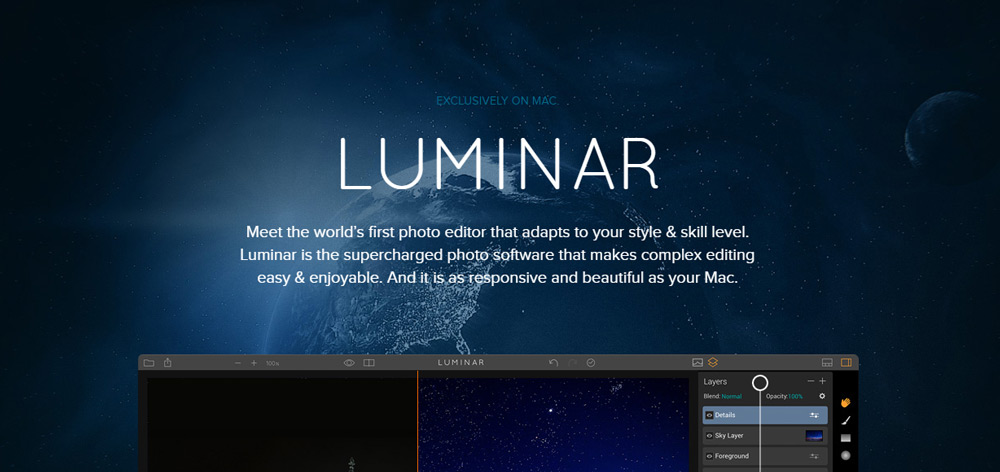Click the Undo arrow icon

[554, 363]
